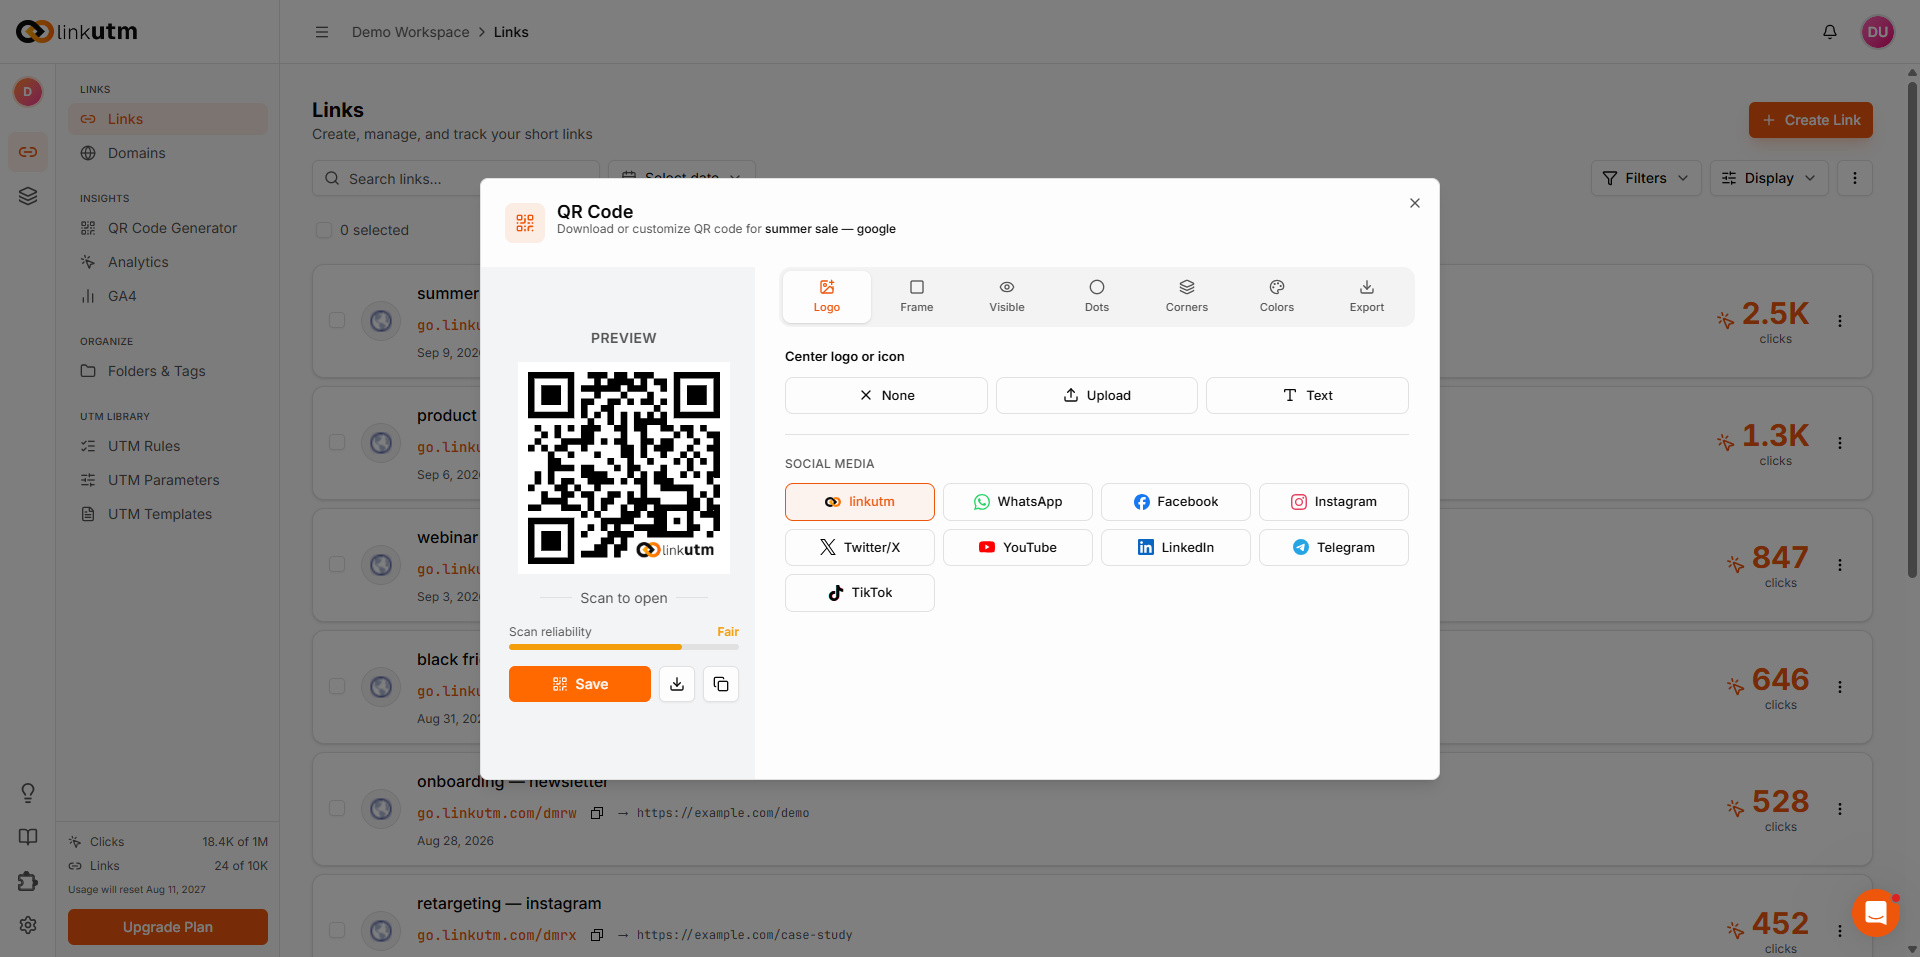1920x957 pixels.
Task: Open Folders & Tags
Action: 168,371
